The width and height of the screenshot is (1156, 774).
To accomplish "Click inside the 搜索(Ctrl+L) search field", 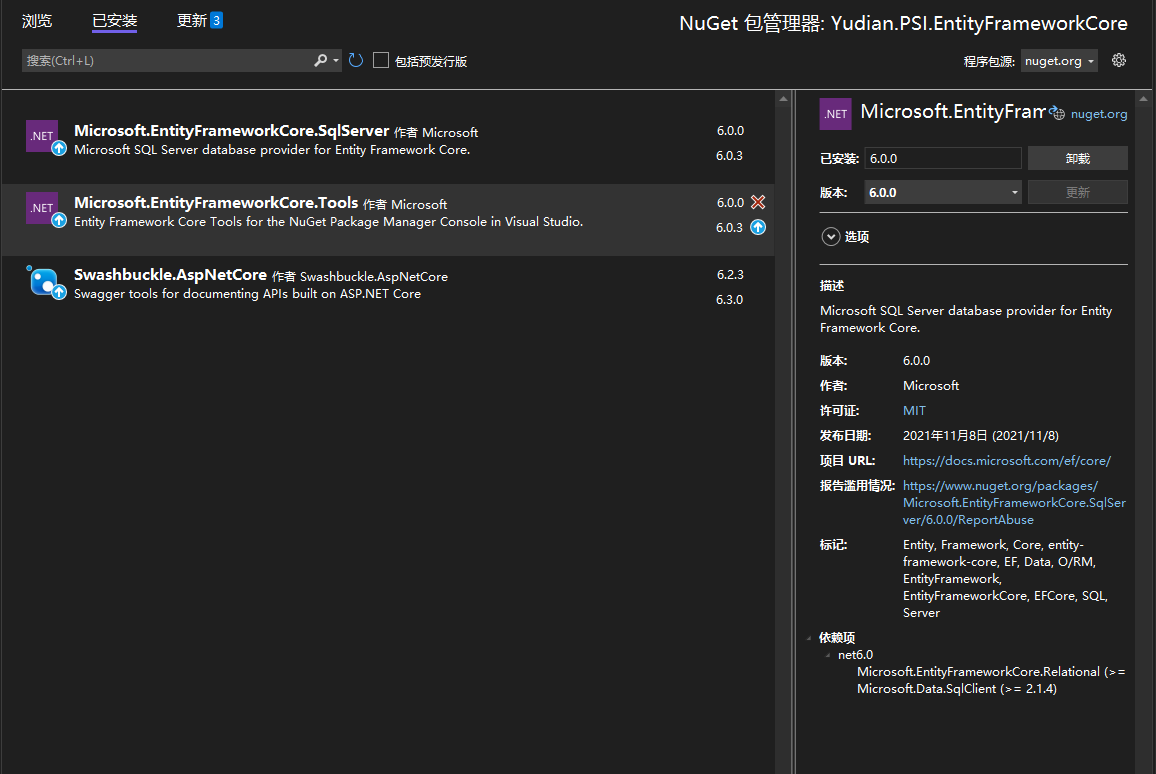I will tap(160, 60).
